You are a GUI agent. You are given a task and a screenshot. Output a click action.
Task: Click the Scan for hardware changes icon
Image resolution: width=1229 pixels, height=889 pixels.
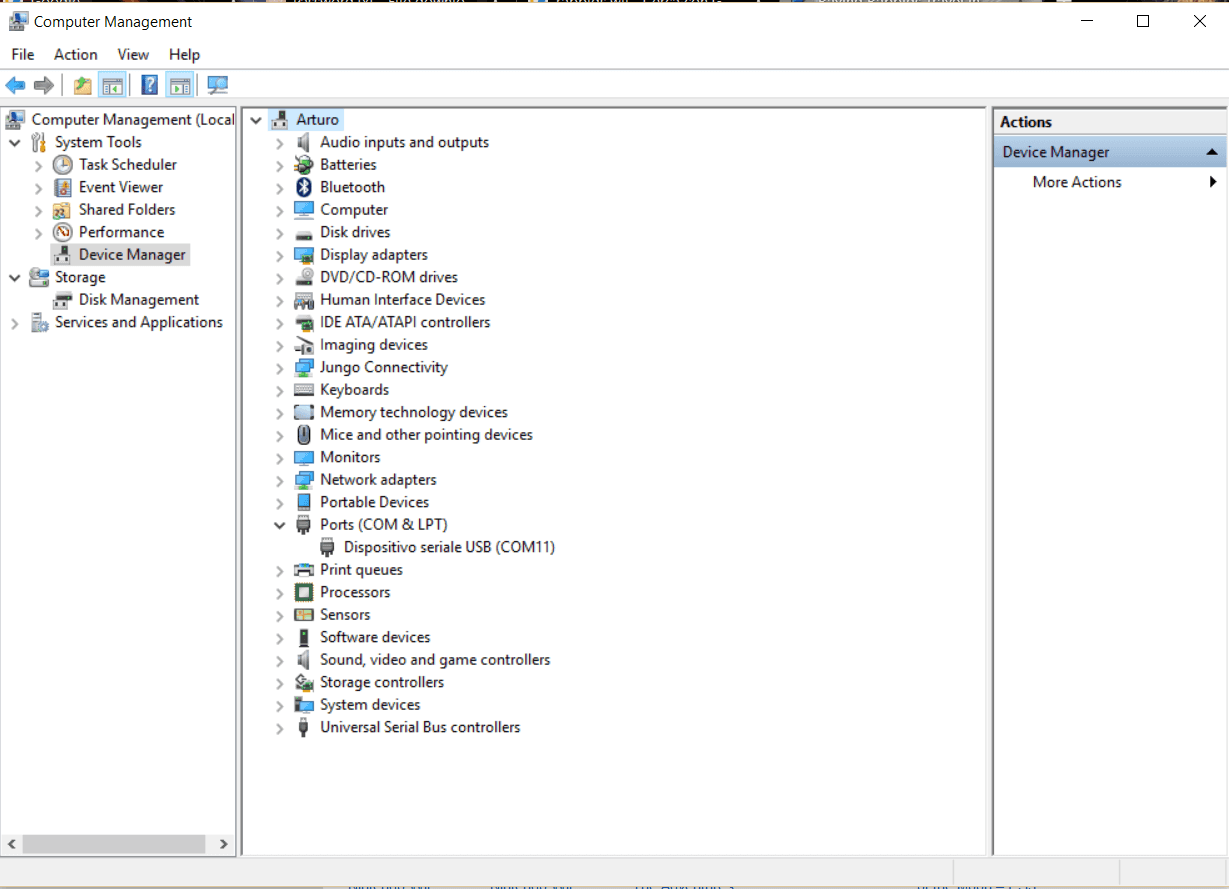coord(217,85)
